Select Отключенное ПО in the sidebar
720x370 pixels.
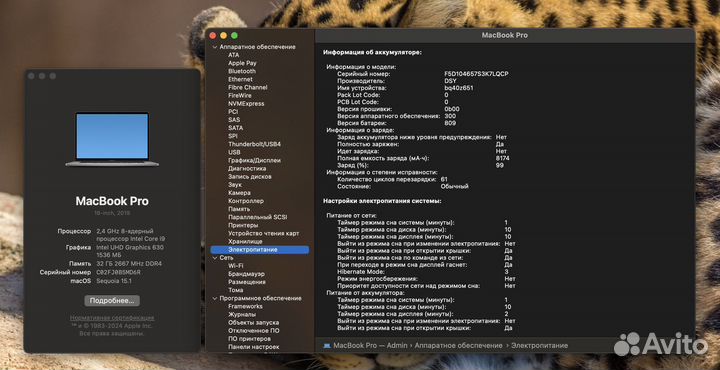pyautogui.click(x=254, y=331)
